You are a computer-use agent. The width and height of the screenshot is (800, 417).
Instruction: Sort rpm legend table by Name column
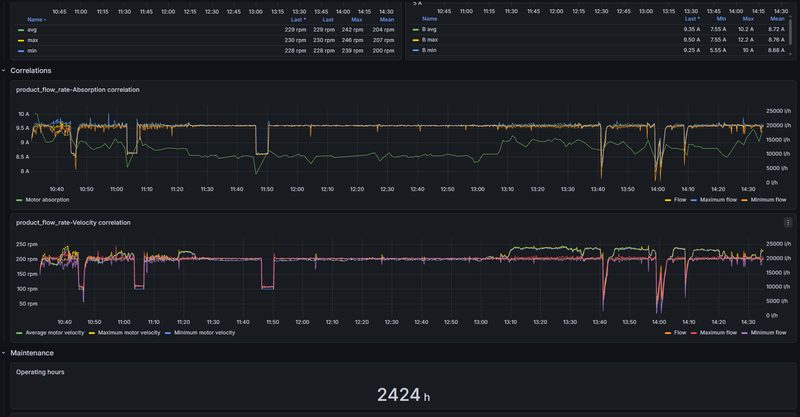pyautogui.click(x=36, y=19)
